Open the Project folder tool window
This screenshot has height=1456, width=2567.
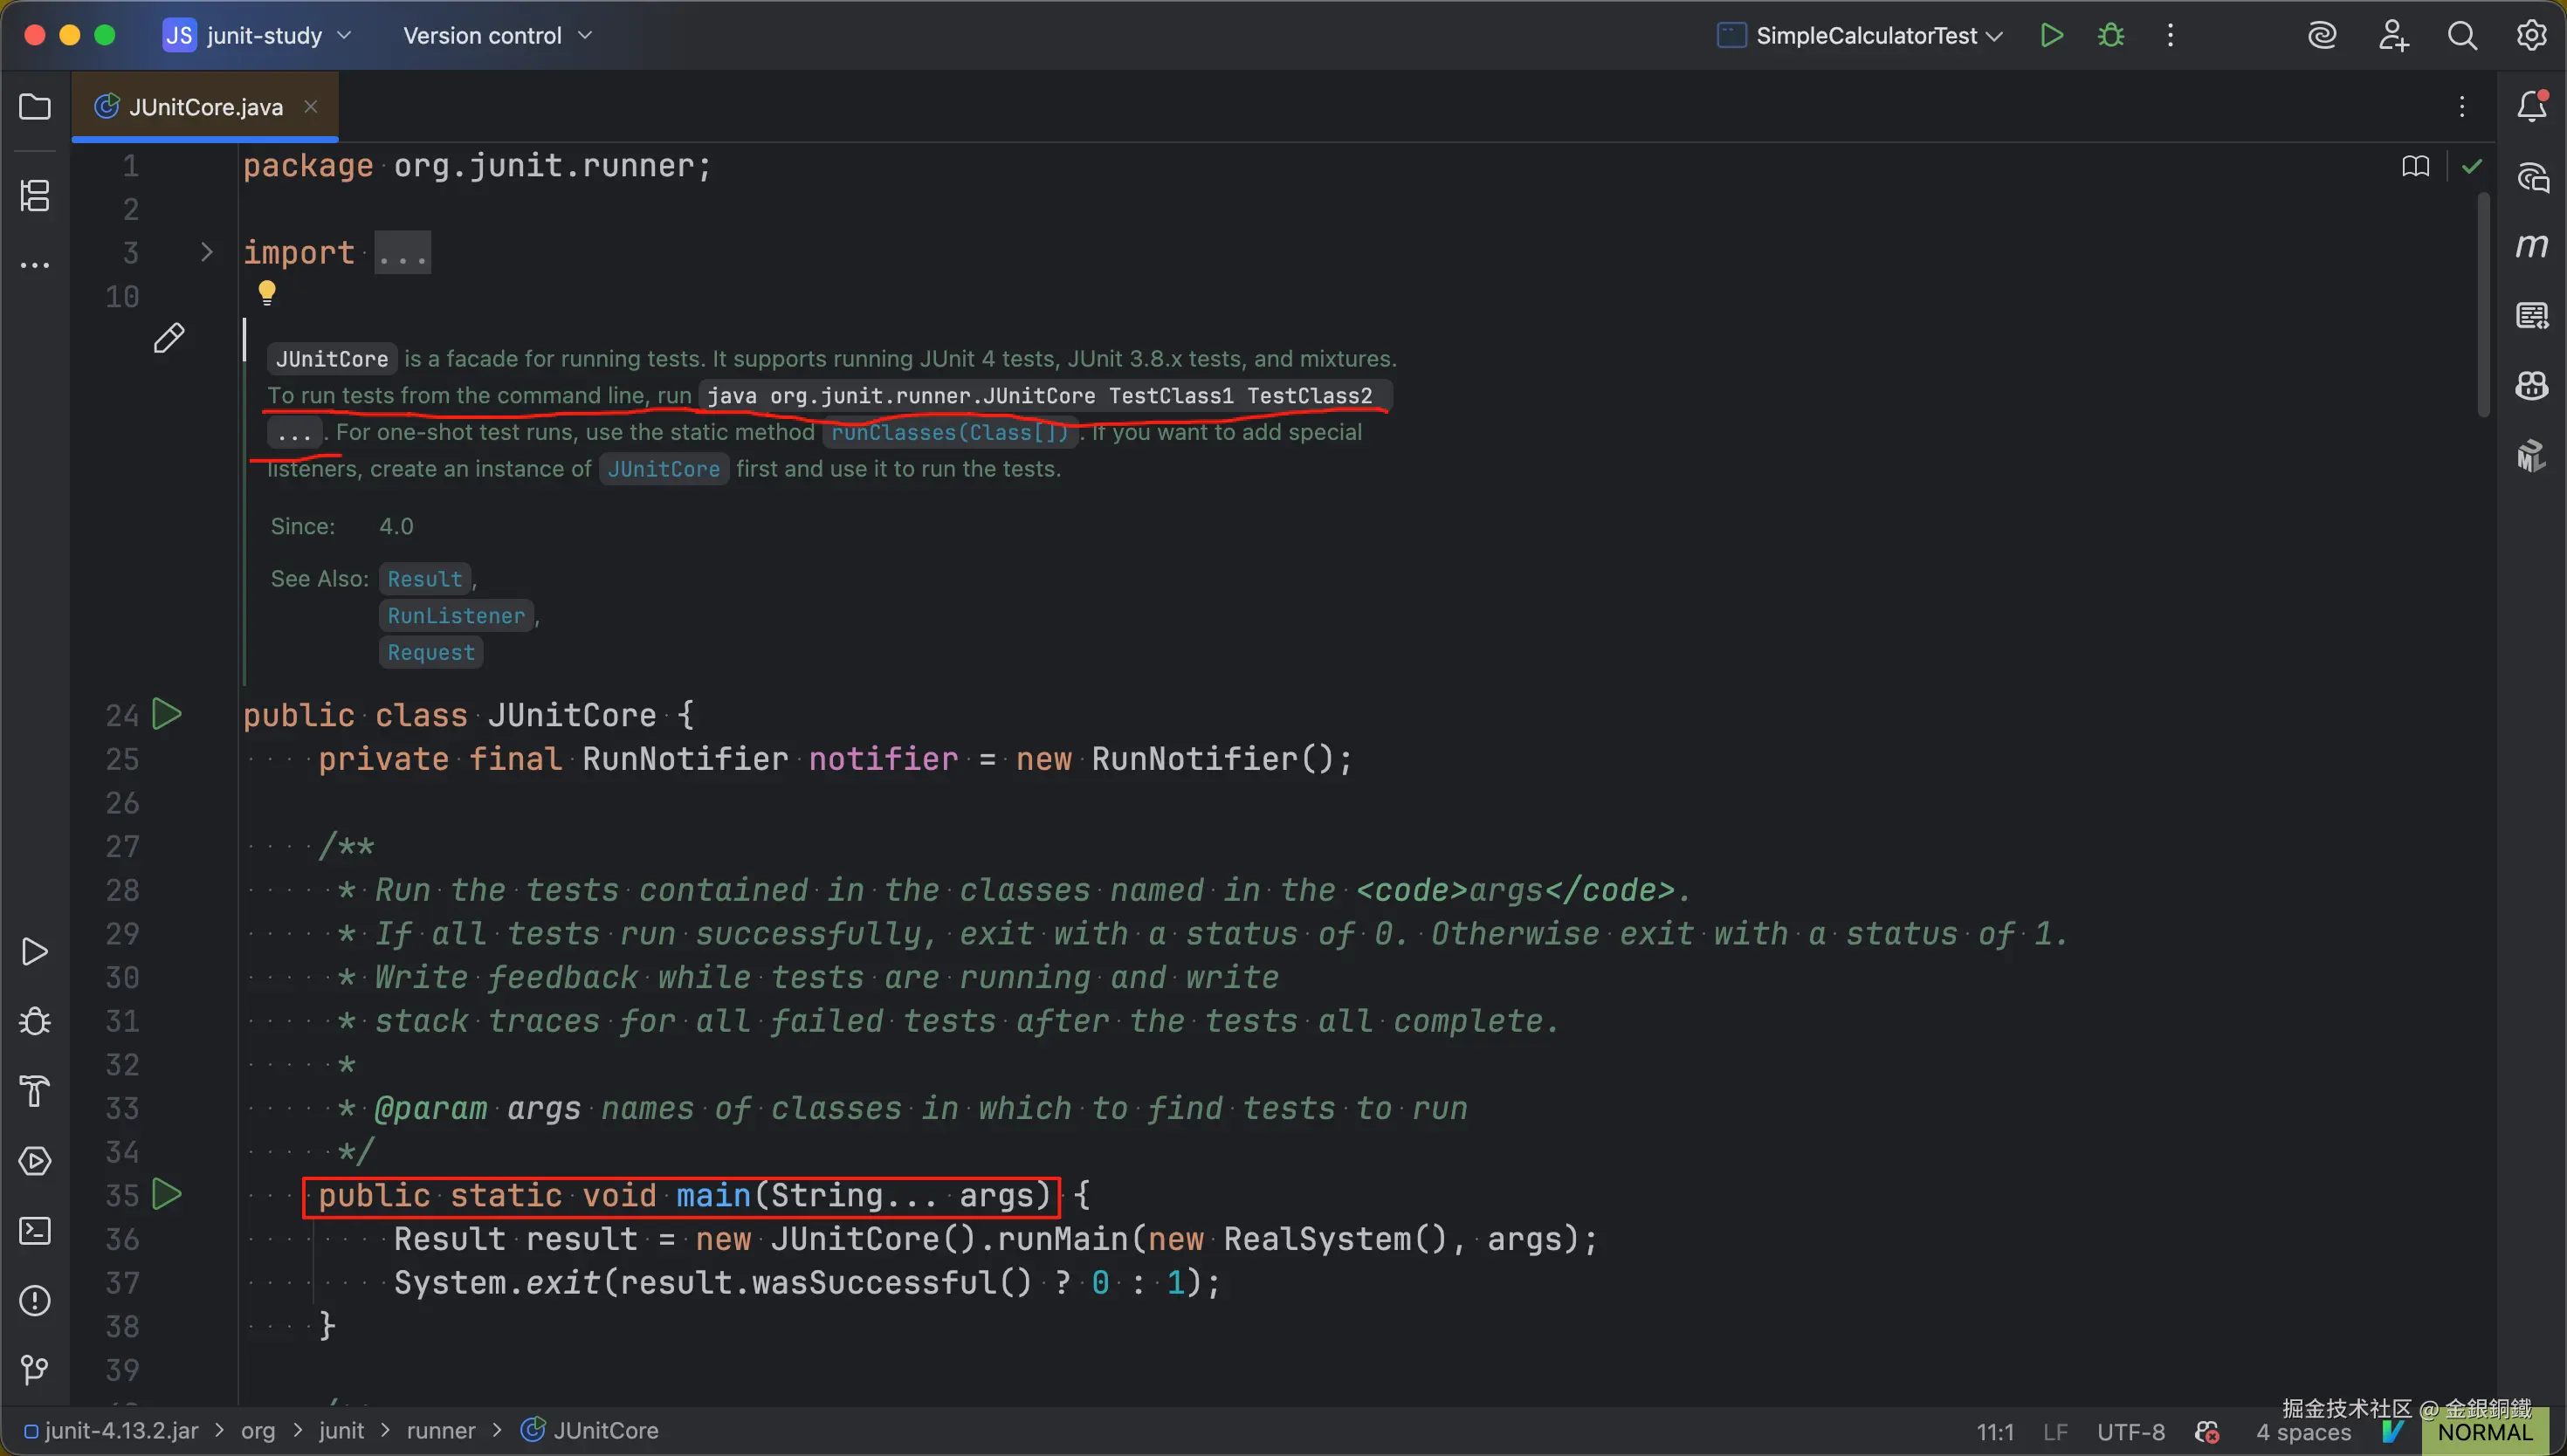35,107
